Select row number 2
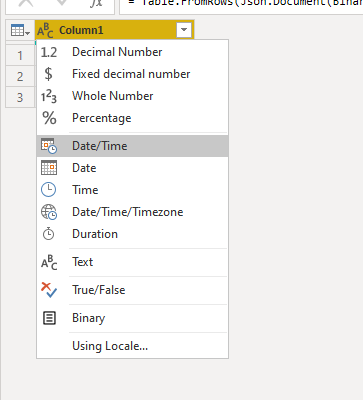Viewport: 363px width, 400px height. click(20, 76)
